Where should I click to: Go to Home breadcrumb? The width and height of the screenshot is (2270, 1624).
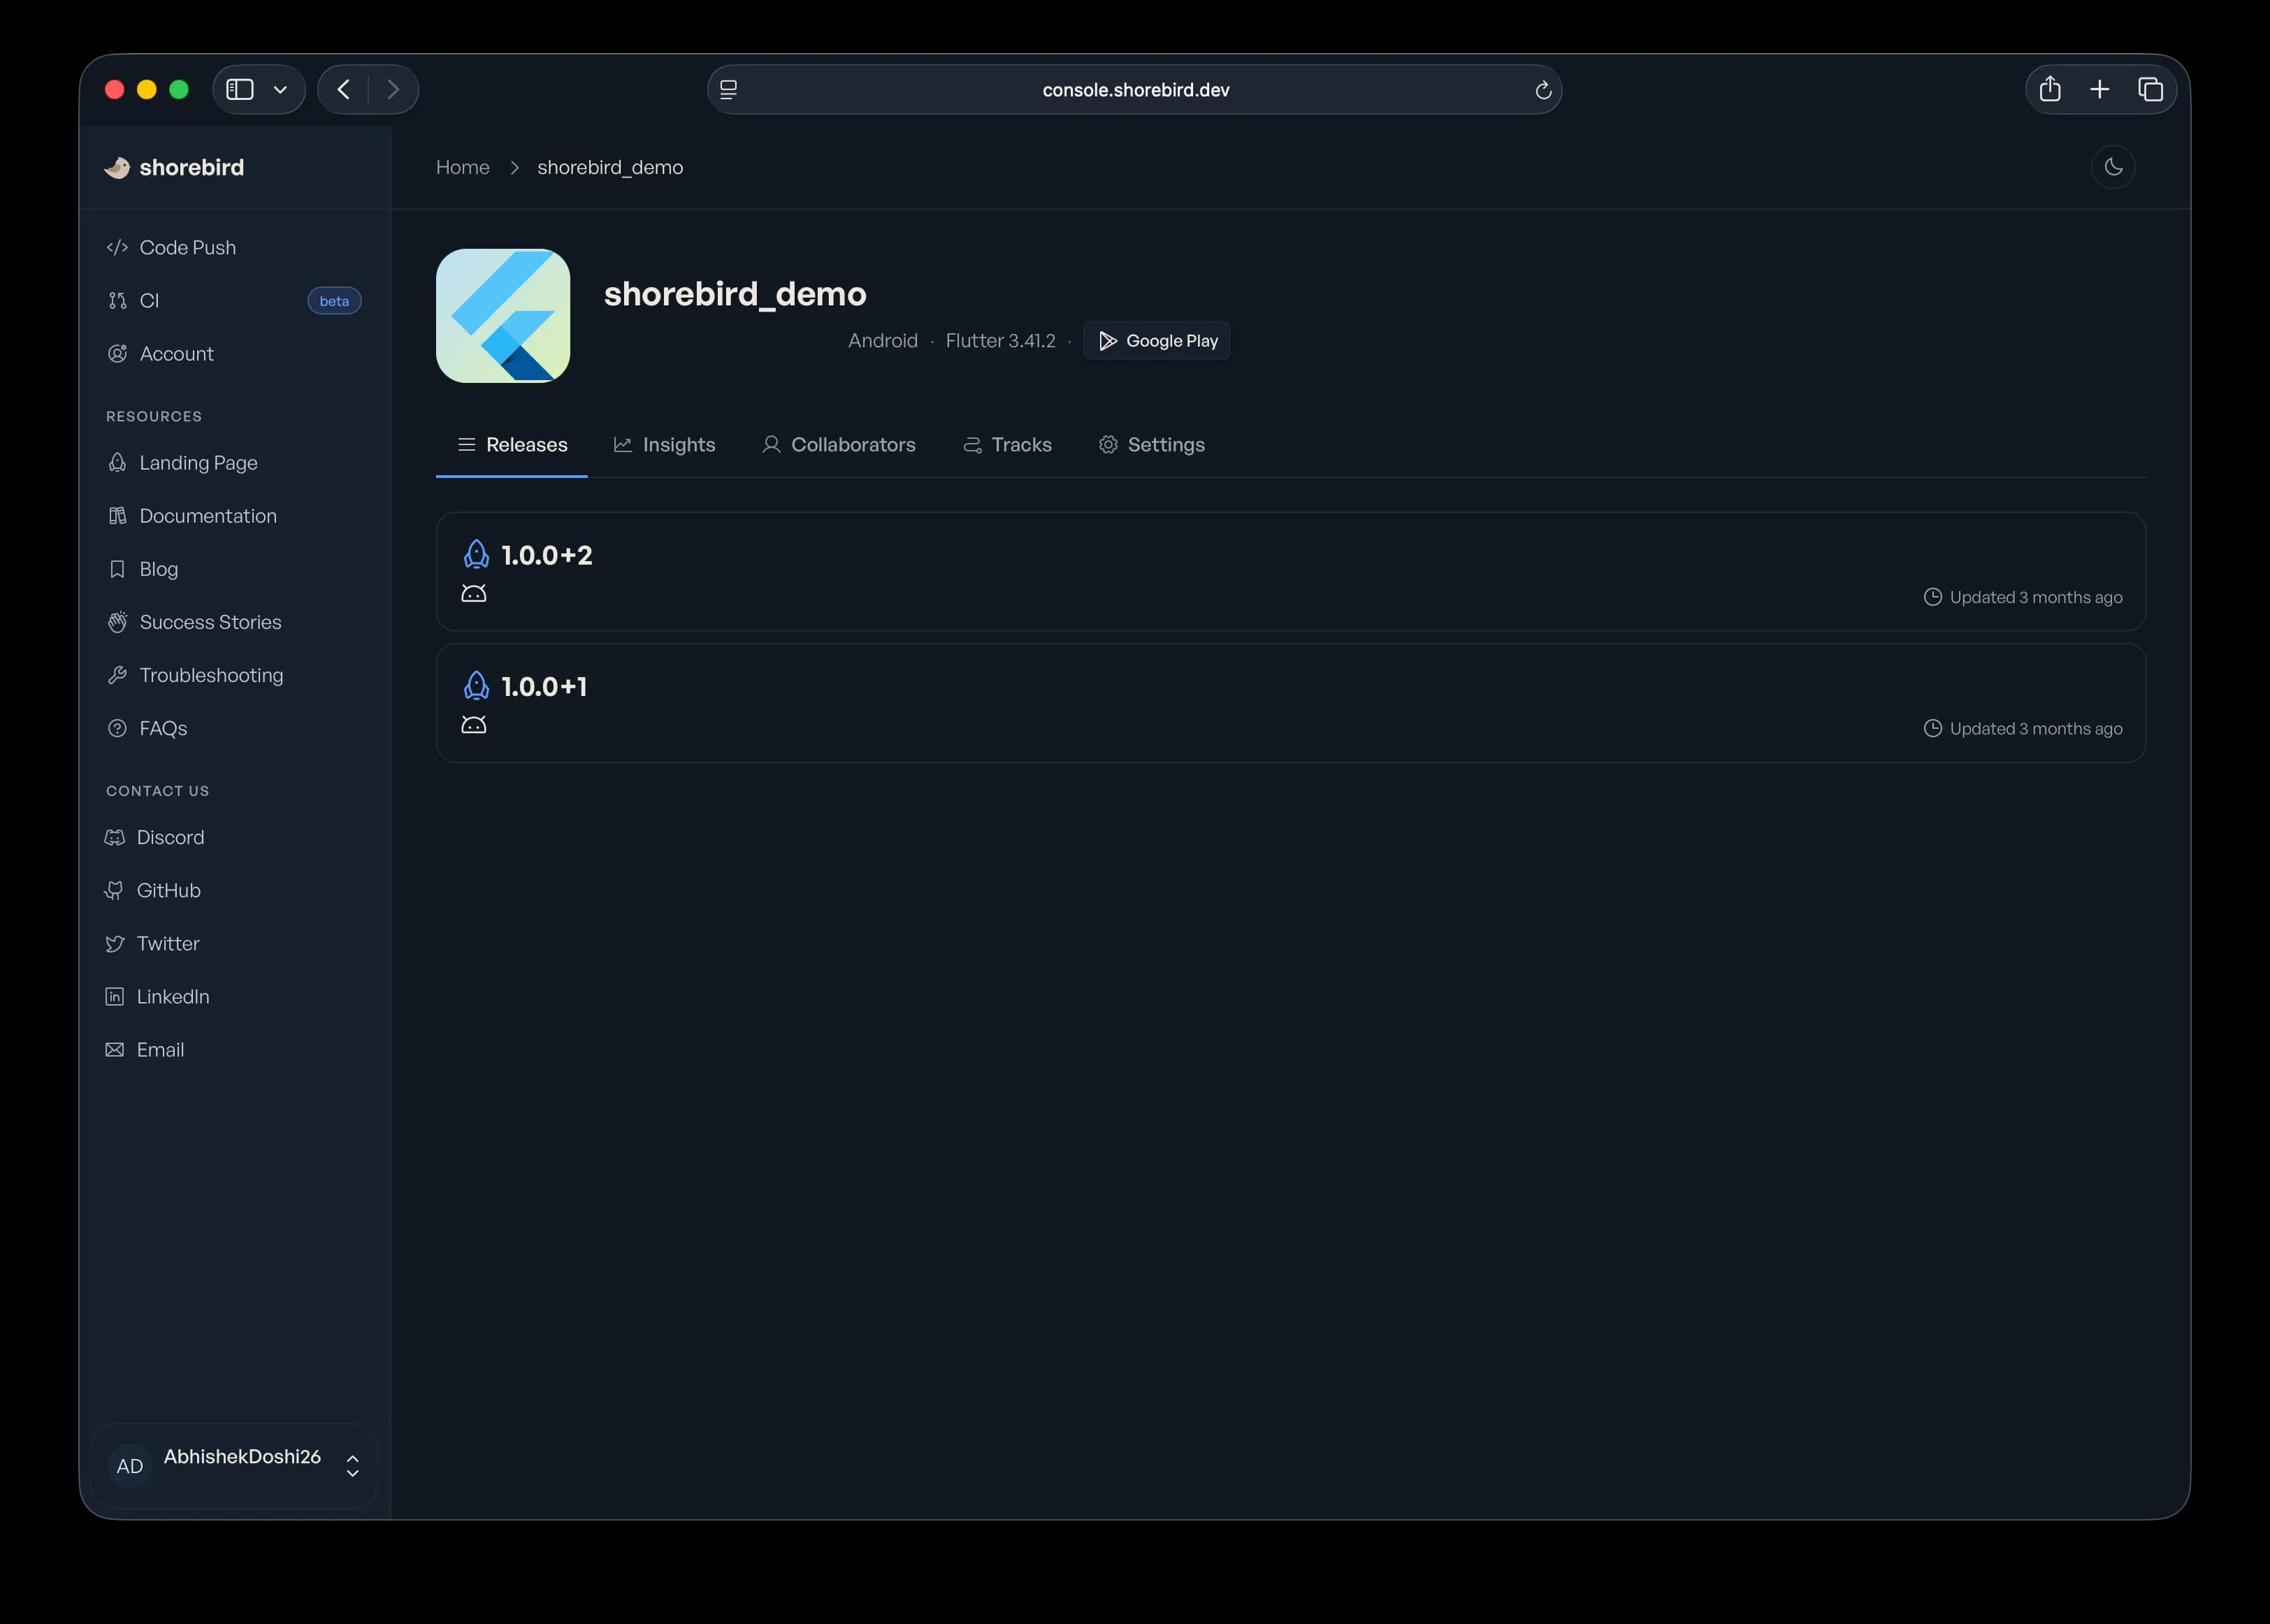point(462,167)
